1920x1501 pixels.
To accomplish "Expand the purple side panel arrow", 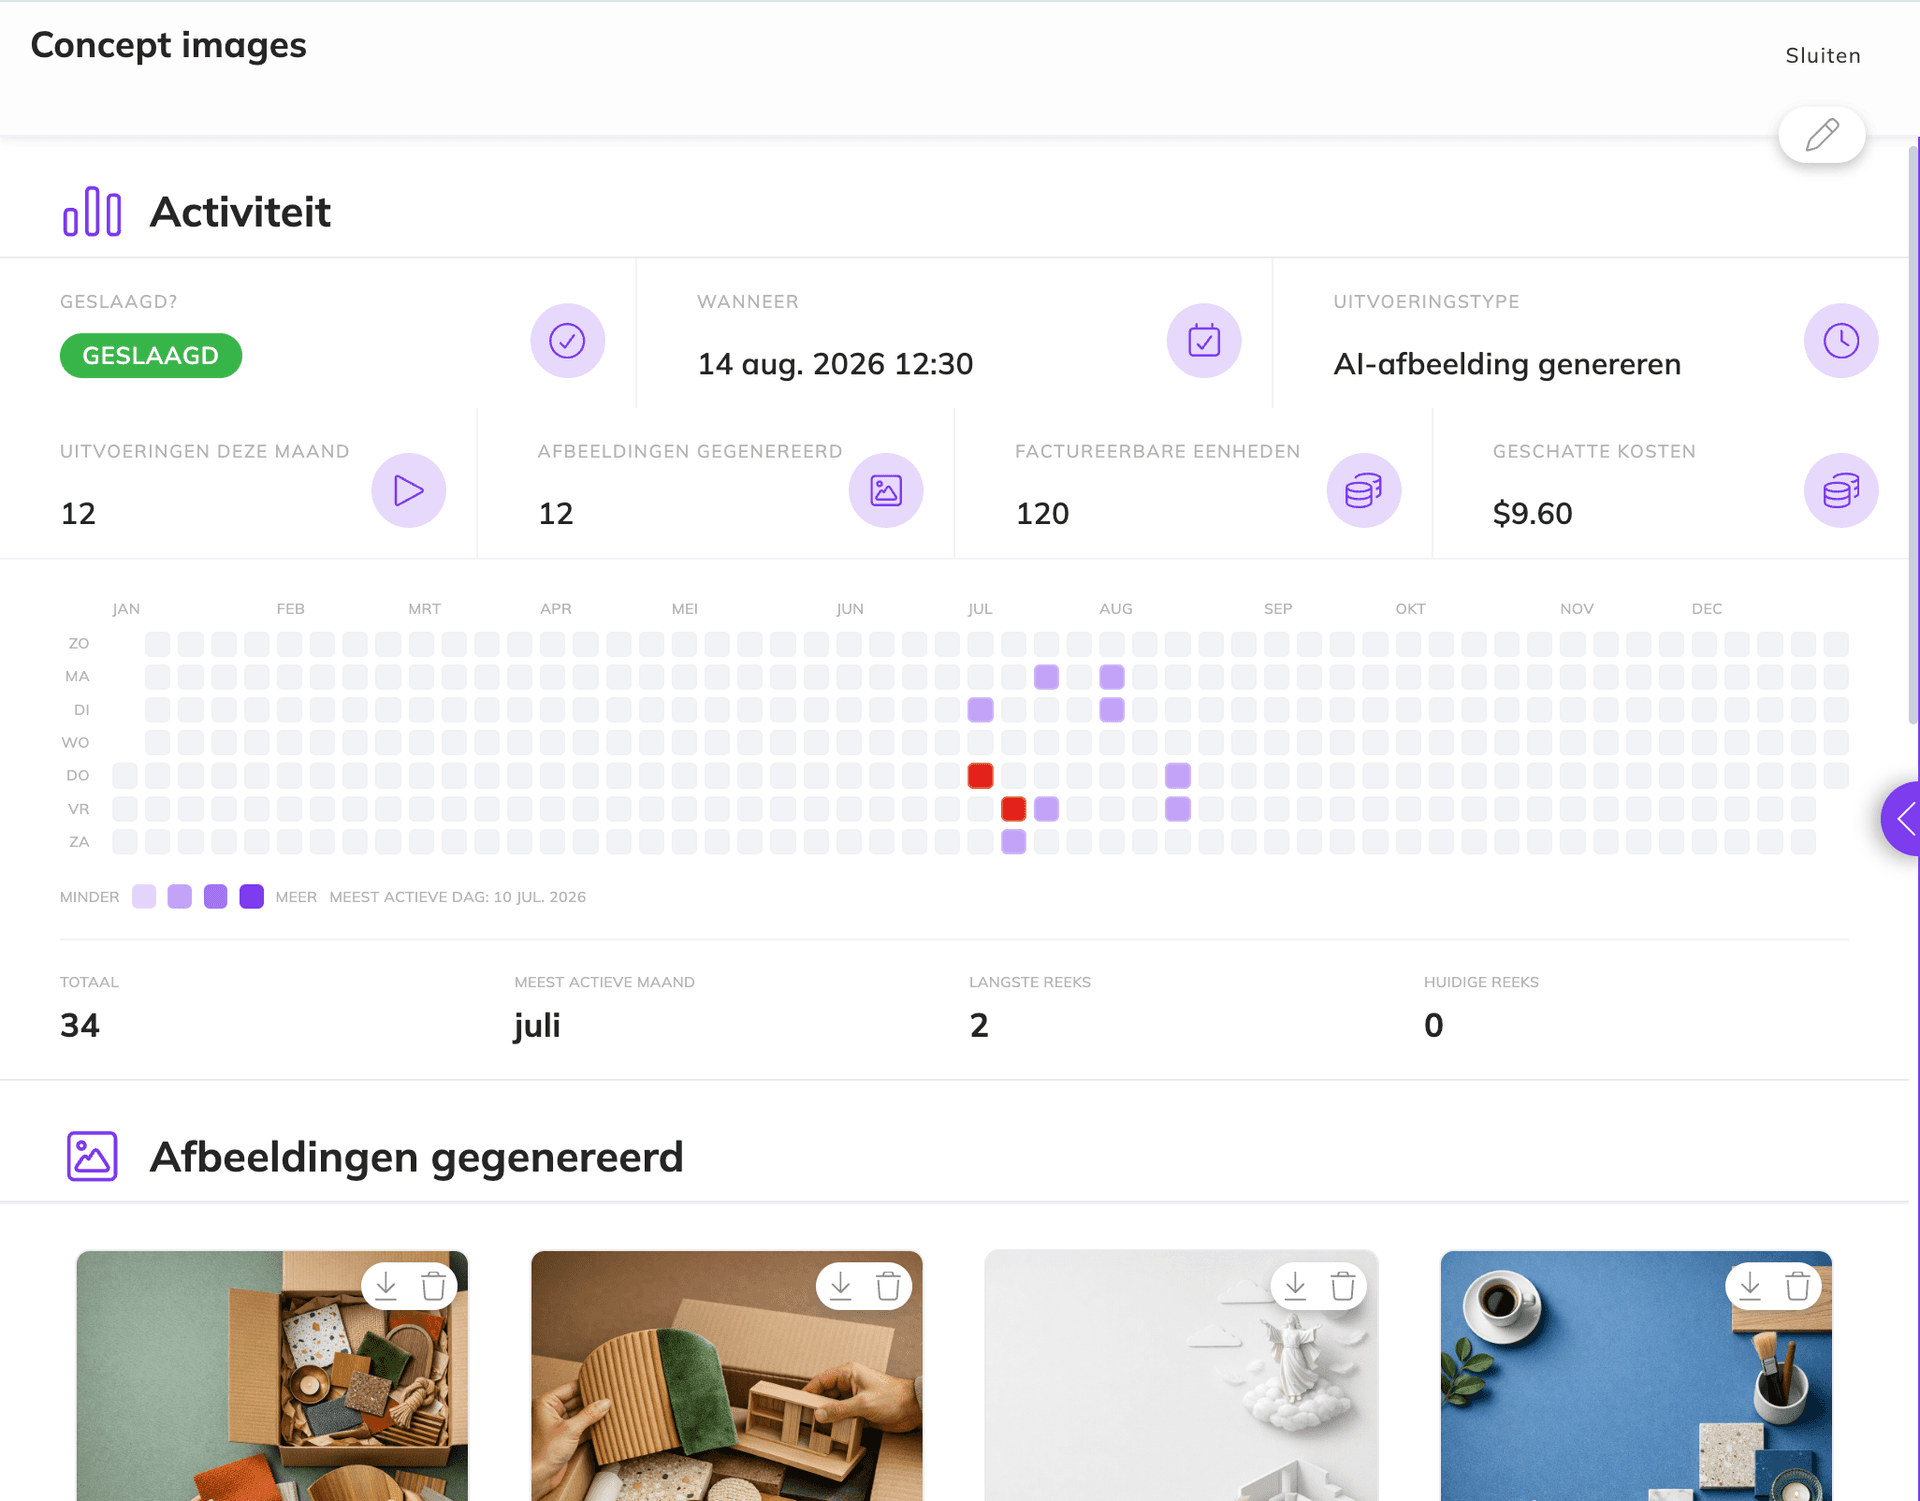I will (1904, 819).
